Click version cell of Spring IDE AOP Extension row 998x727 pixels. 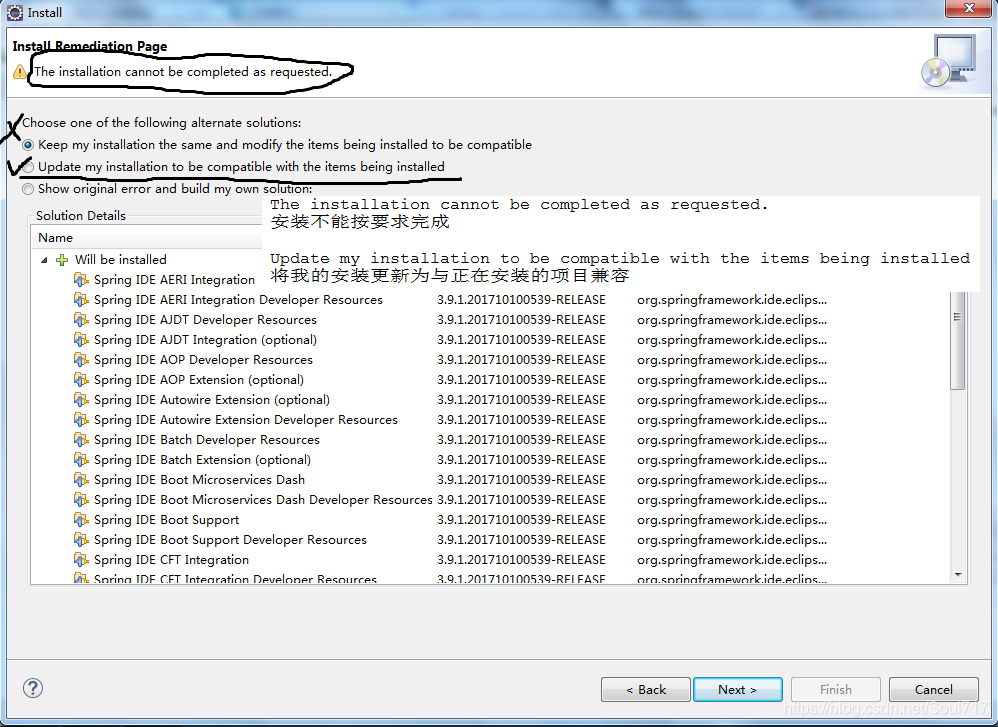tap(521, 379)
